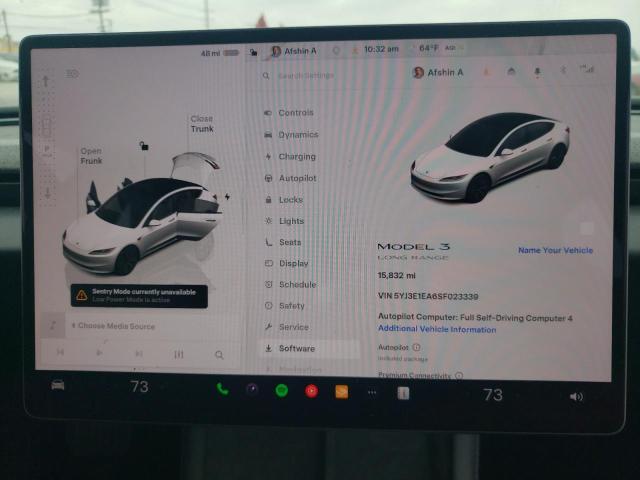The width and height of the screenshot is (640, 480).
Task: Open the volume speaker control
Action: (x=576, y=396)
